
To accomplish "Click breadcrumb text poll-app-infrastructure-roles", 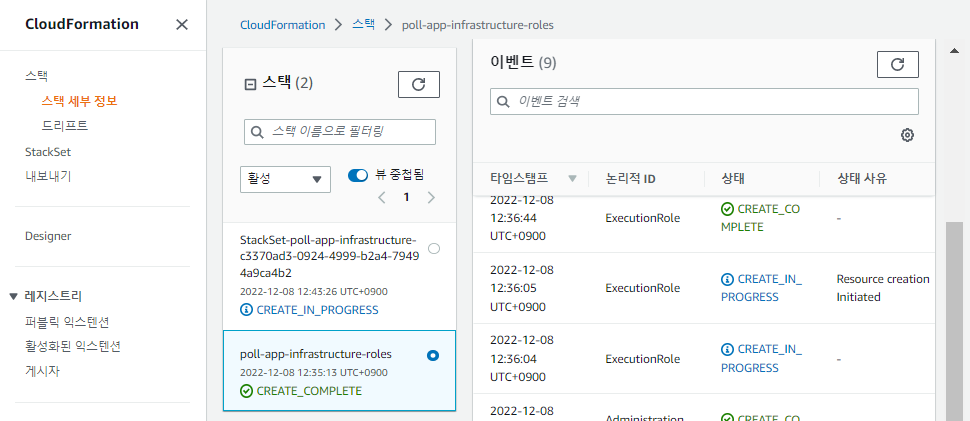I will click(478, 25).
